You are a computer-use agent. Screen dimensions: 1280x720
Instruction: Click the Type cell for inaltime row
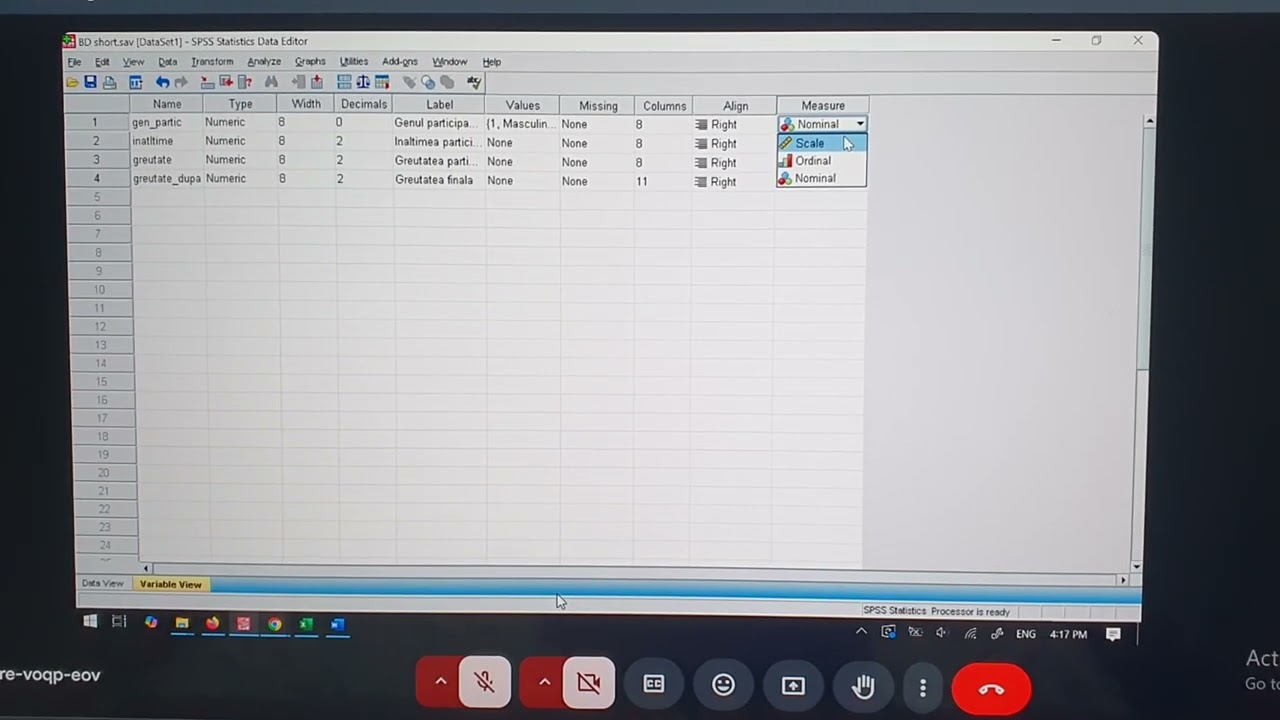(x=240, y=141)
